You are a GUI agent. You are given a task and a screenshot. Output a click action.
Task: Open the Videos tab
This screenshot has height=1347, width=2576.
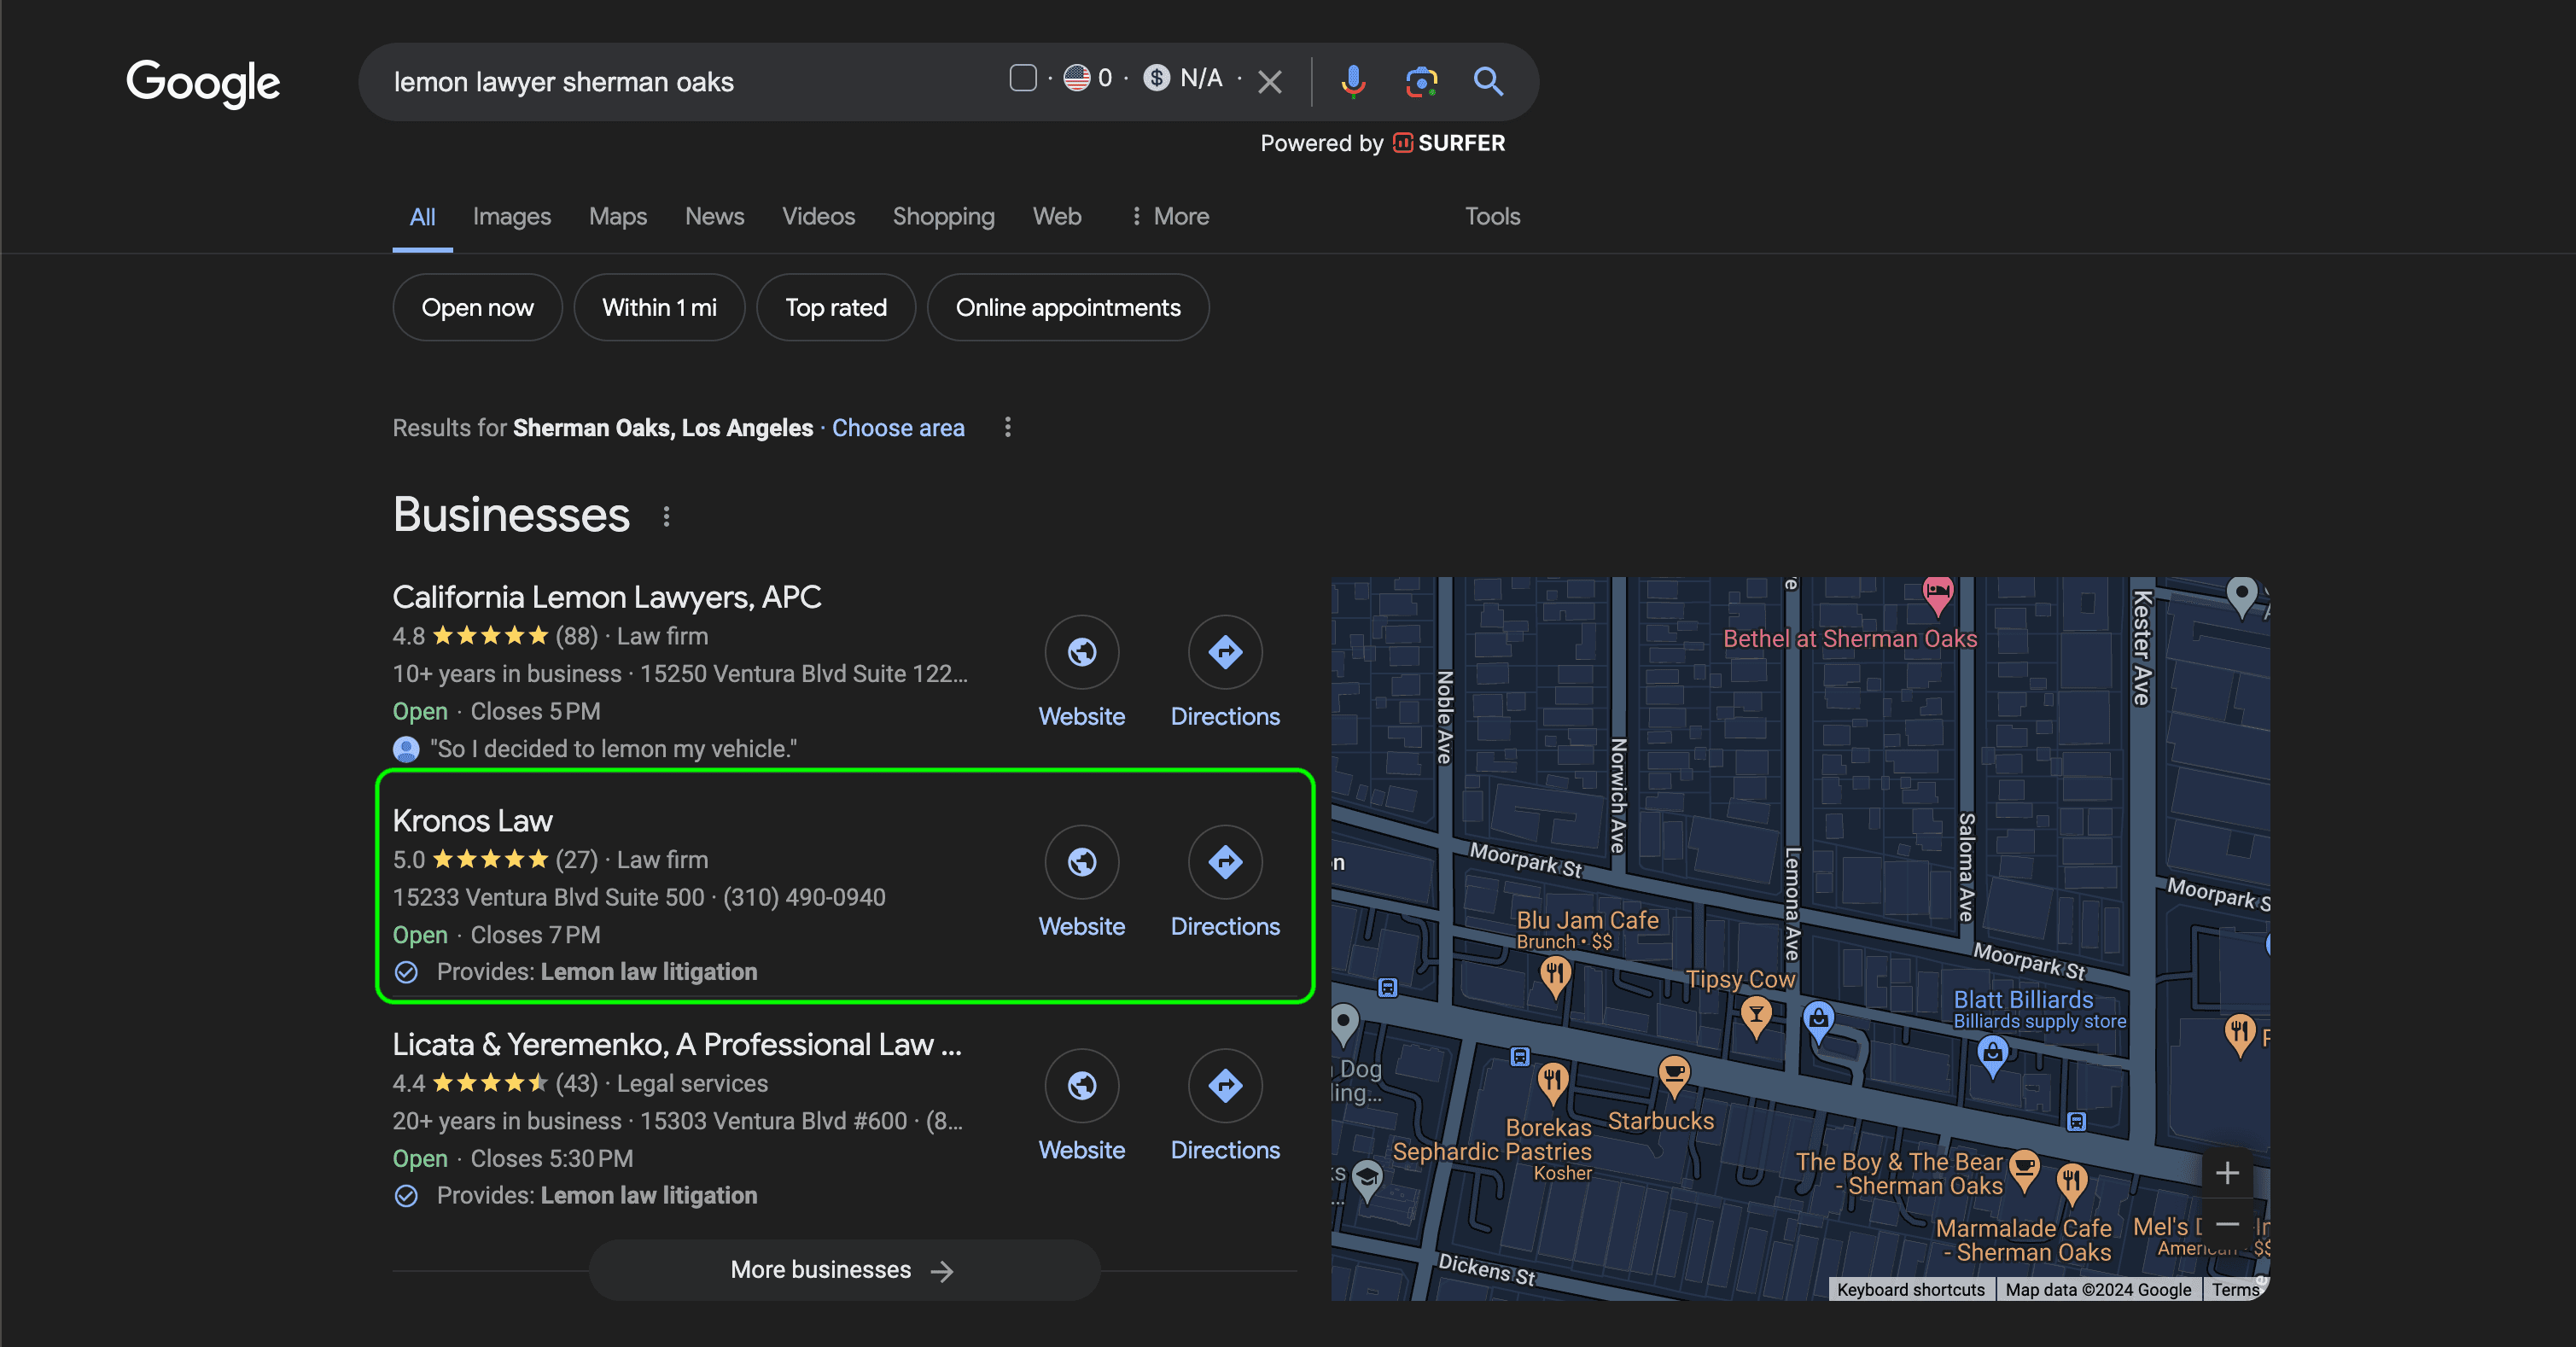pos(818,216)
